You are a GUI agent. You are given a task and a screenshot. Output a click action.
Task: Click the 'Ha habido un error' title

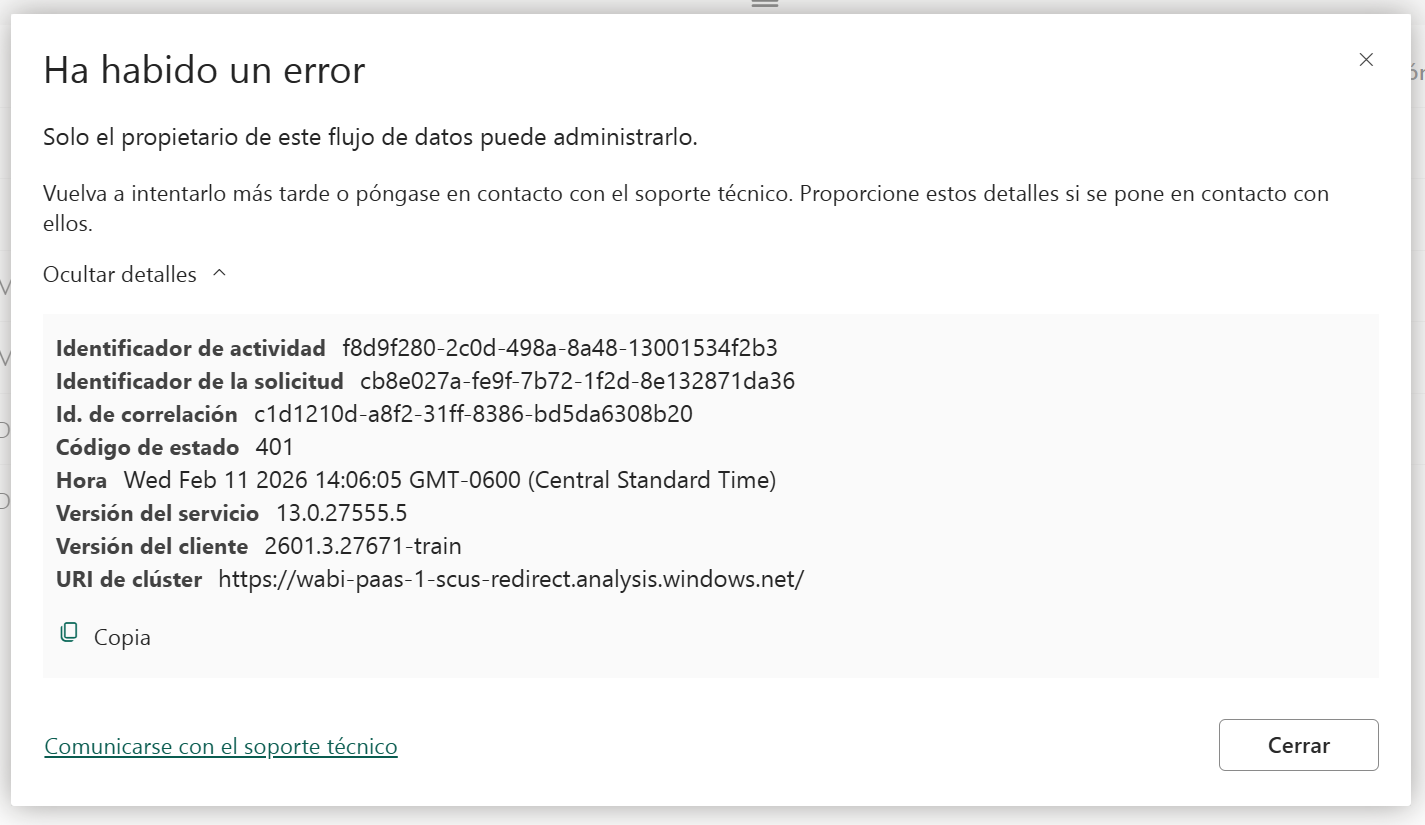tap(204, 71)
